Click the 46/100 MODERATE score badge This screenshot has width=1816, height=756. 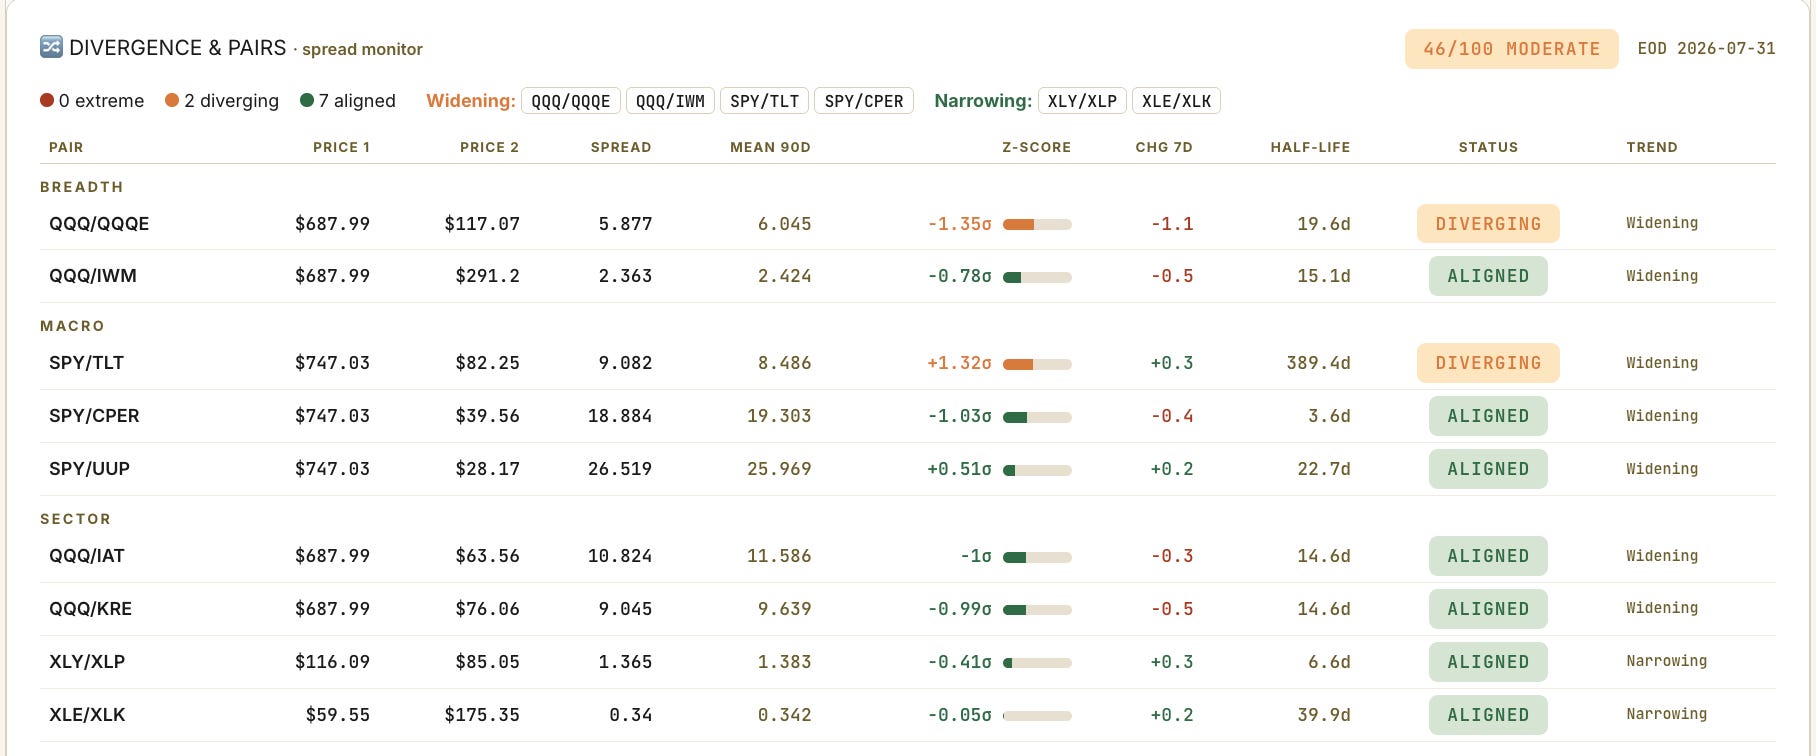[x=1512, y=49]
